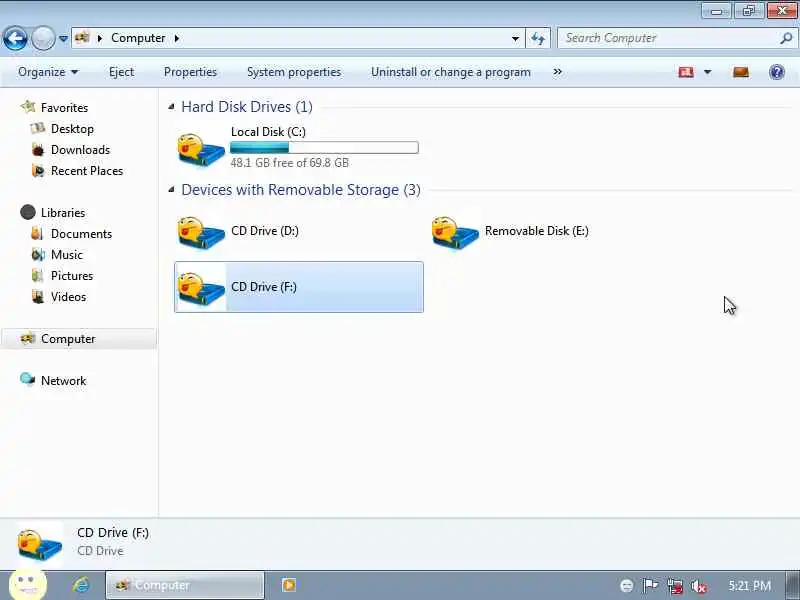Click the Documents library icon
Screen dimensions: 800x600
point(37,234)
